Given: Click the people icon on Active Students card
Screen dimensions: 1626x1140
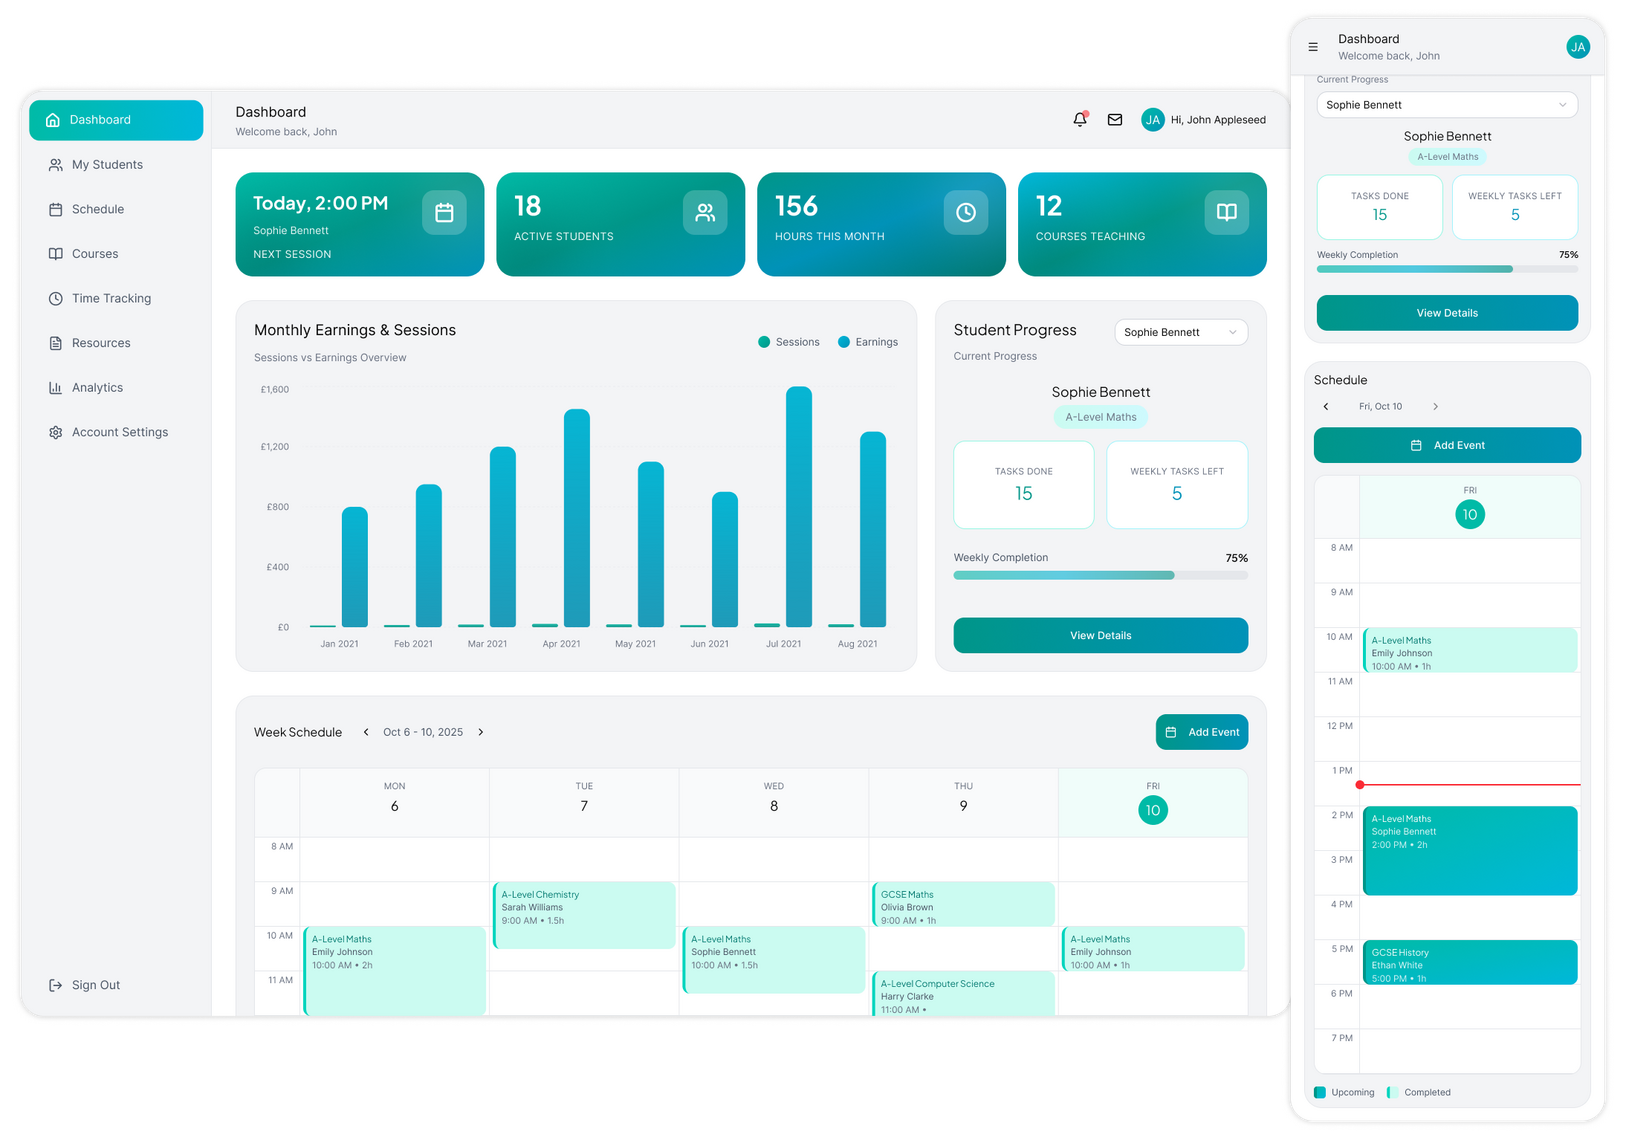Looking at the screenshot, I should pyautogui.click(x=705, y=213).
